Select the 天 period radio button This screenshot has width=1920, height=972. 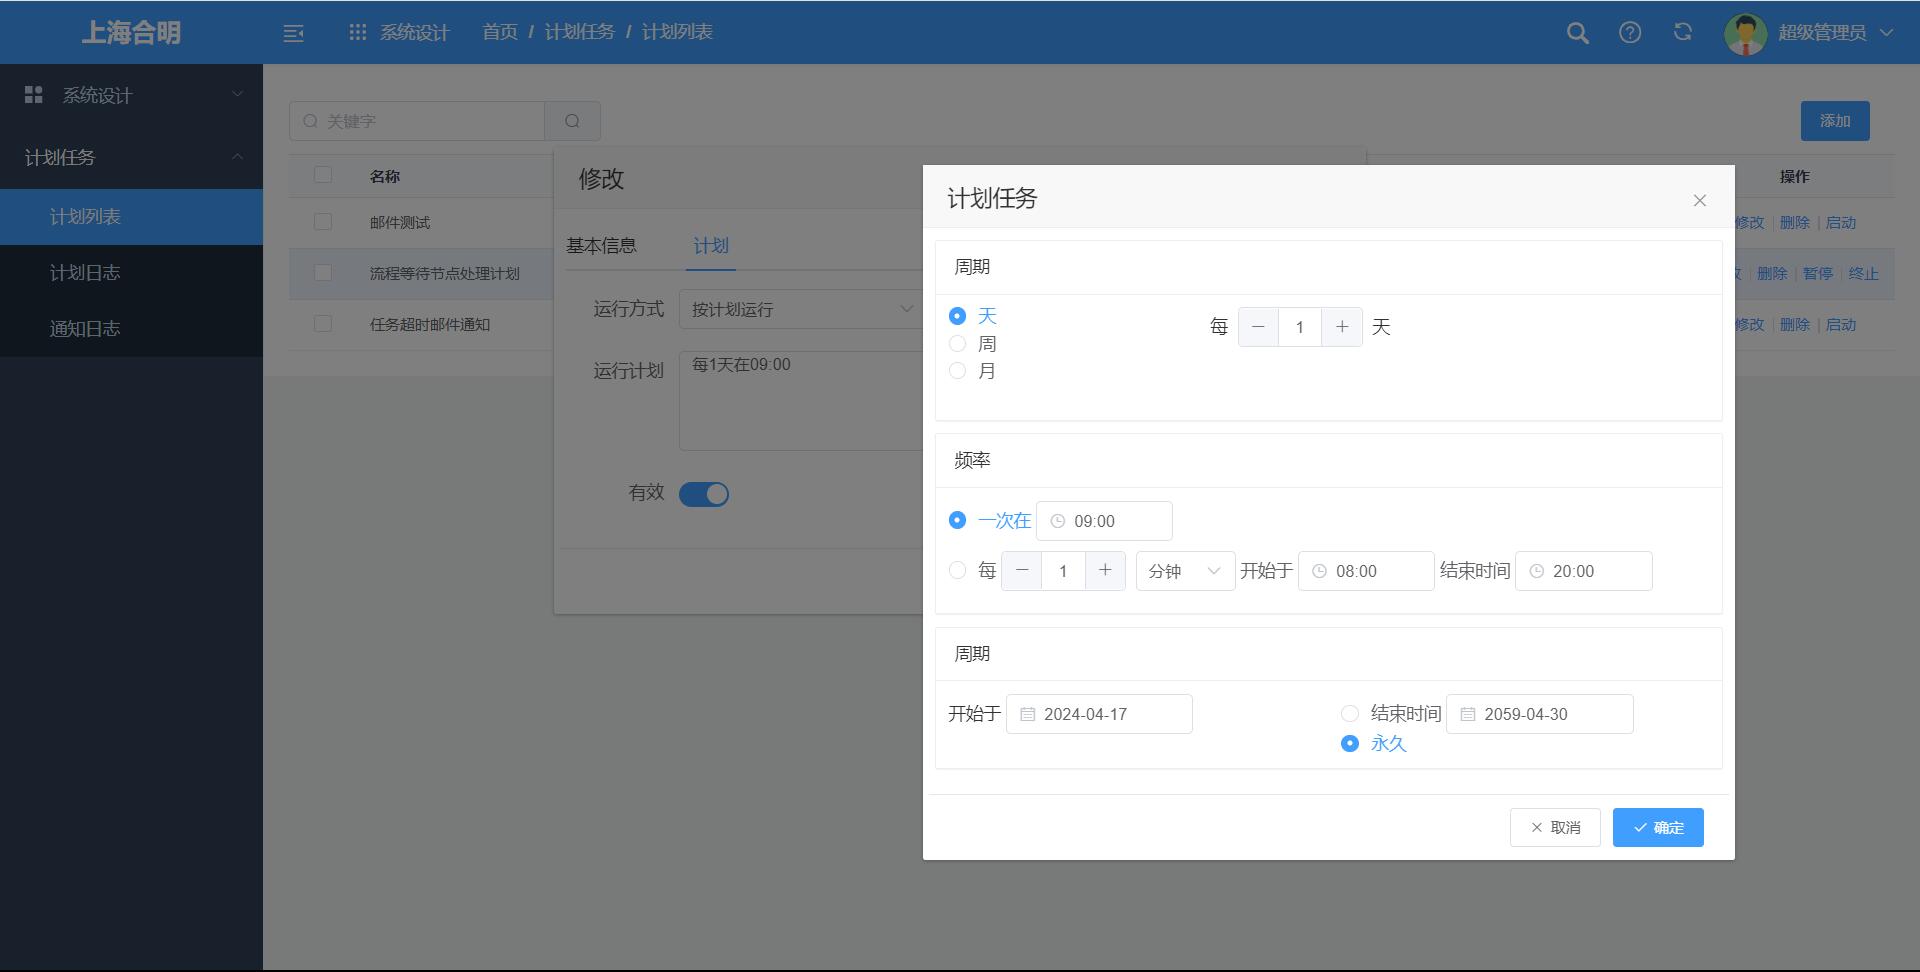tap(957, 316)
